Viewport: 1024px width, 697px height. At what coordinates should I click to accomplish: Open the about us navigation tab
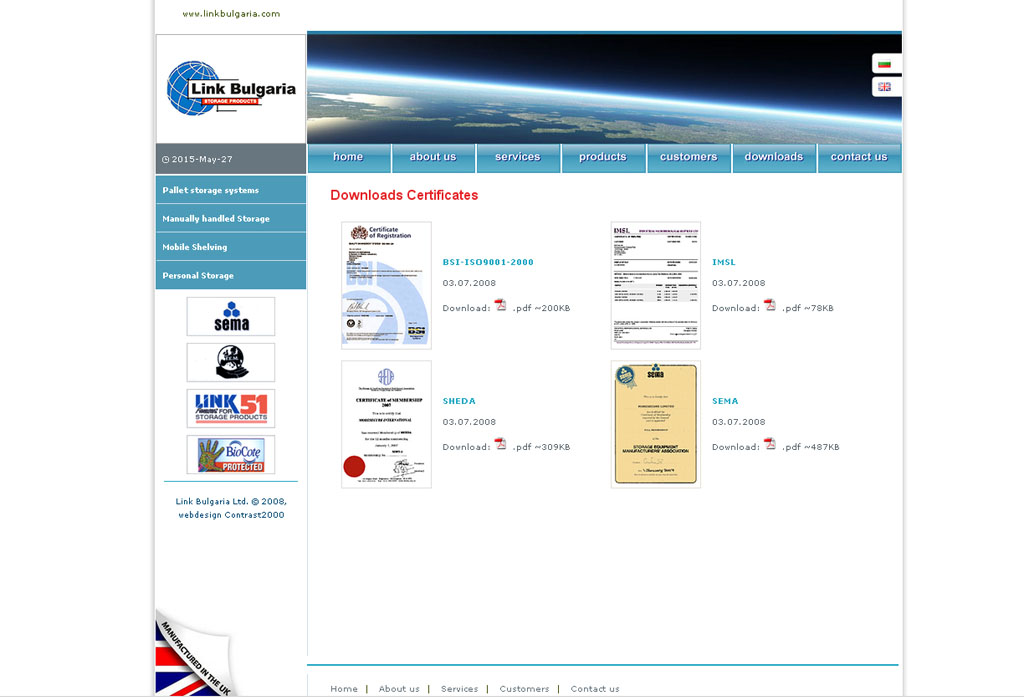pos(432,157)
